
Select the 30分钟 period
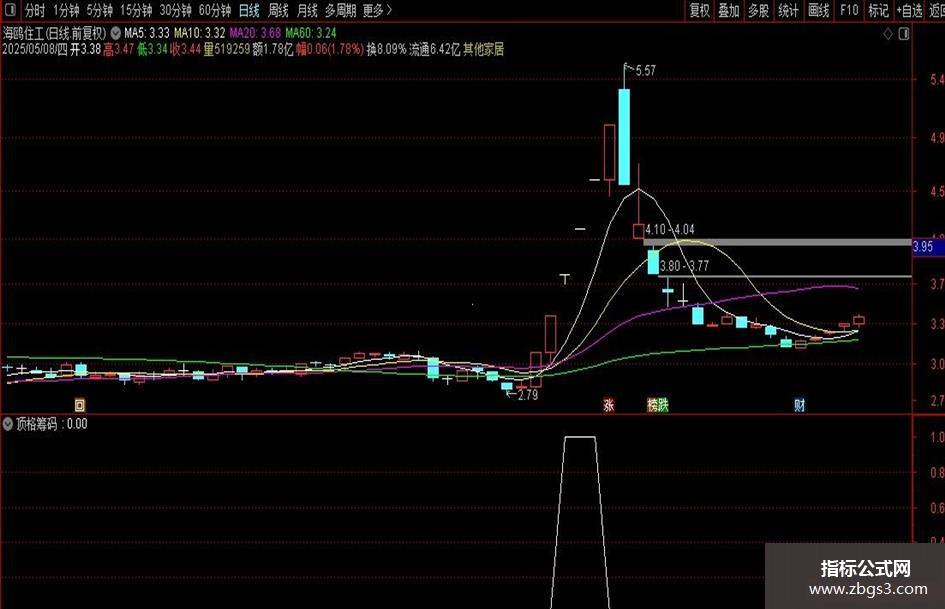(175, 10)
